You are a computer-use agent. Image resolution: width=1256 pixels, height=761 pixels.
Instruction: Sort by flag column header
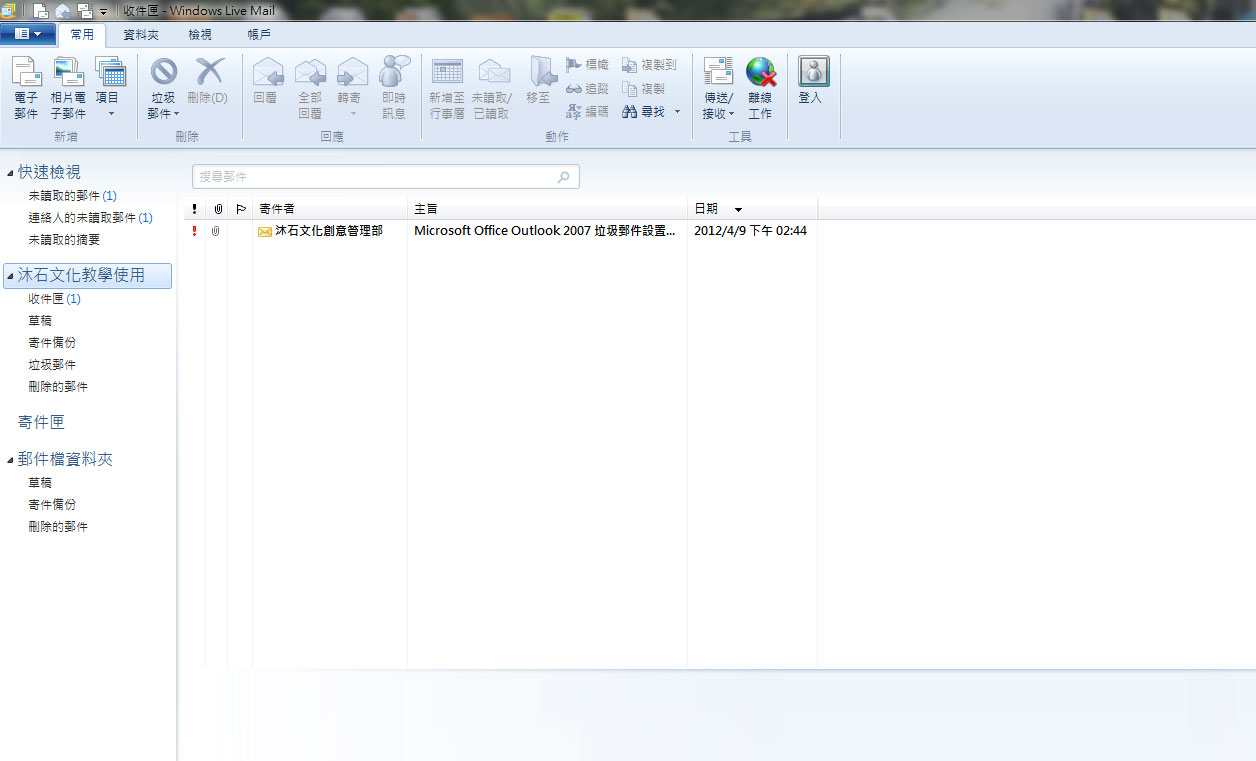pos(240,209)
